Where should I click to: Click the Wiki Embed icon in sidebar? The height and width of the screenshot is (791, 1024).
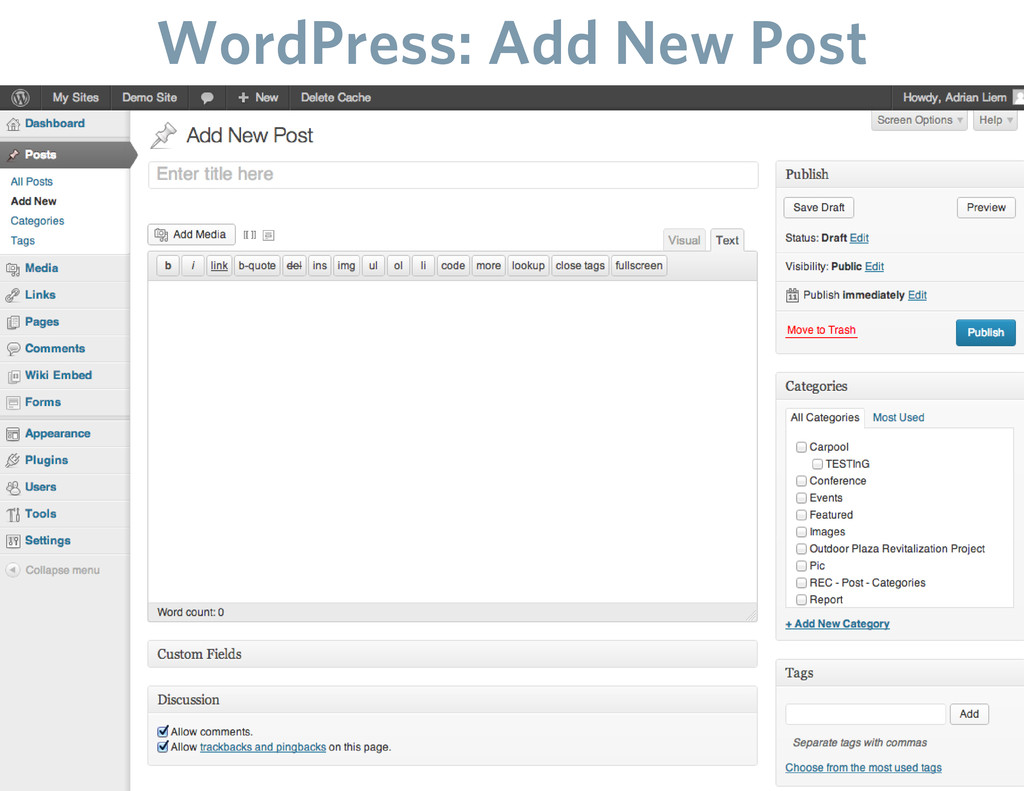point(12,376)
